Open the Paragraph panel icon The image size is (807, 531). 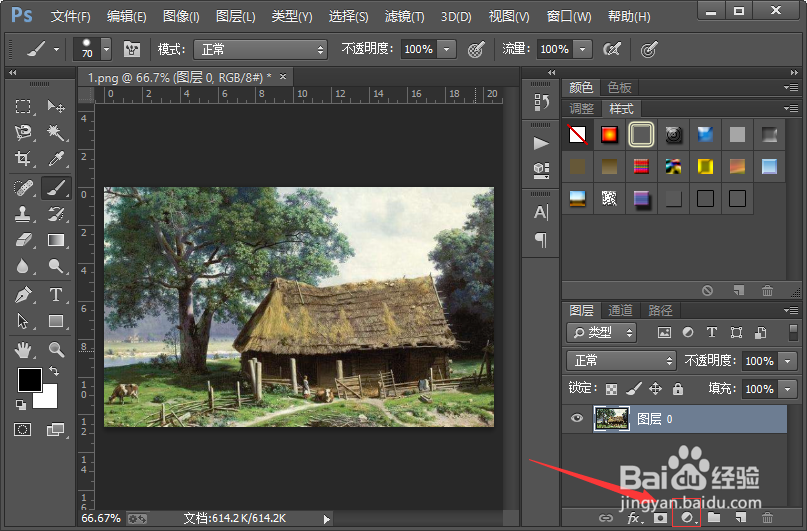point(541,239)
